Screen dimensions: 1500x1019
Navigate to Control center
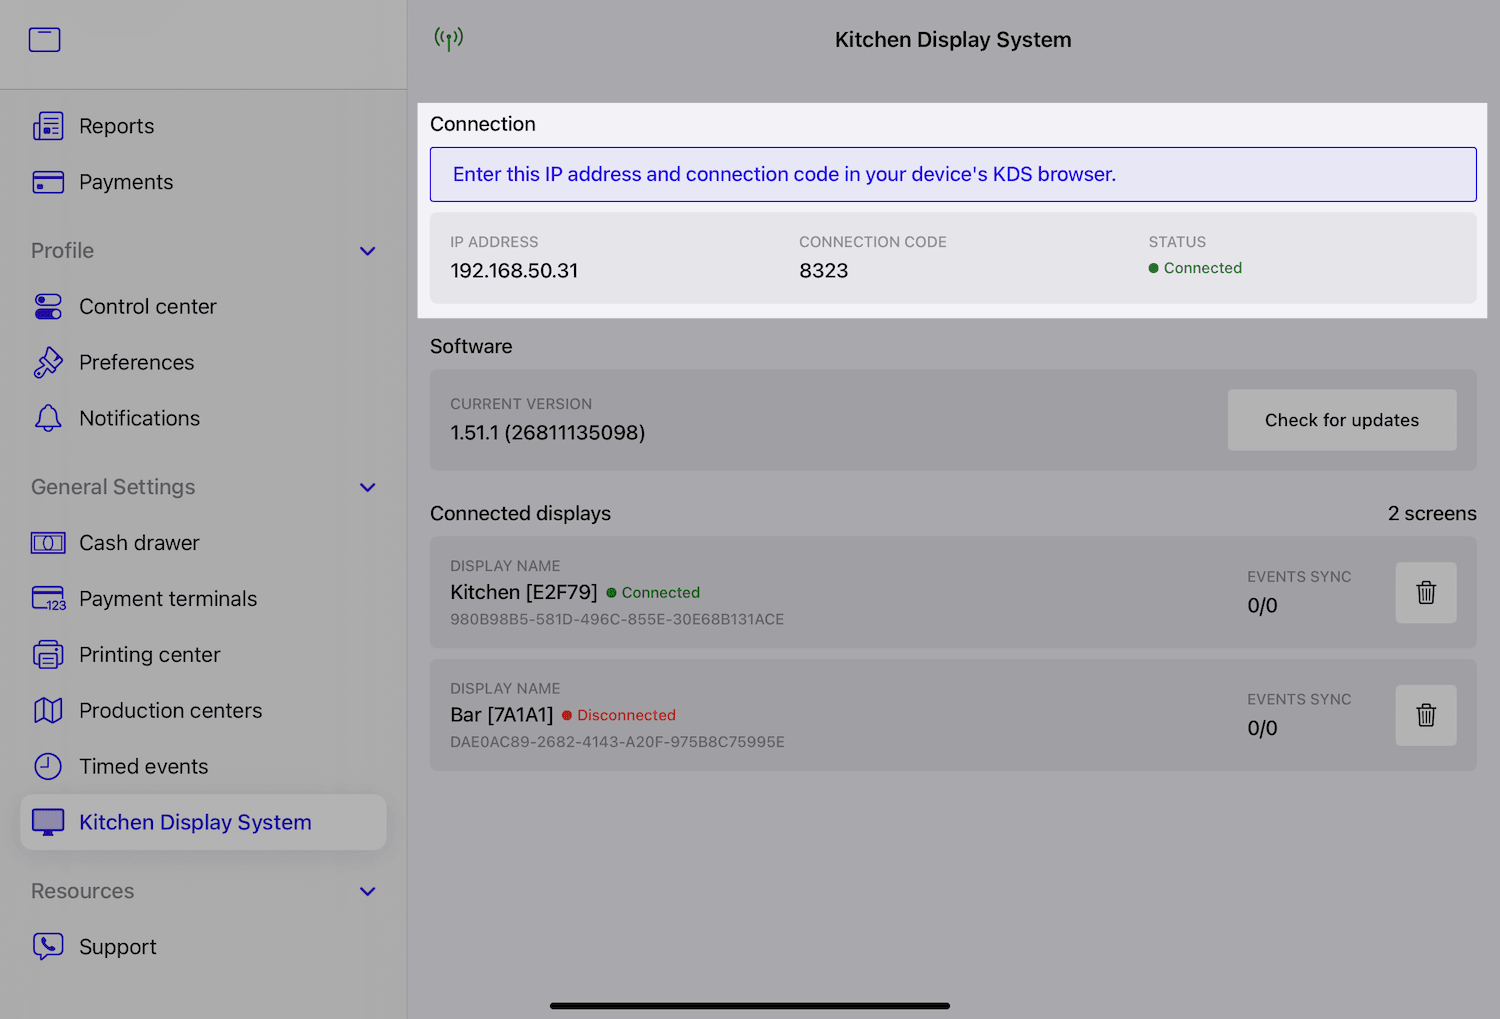pyautogui.click(x=148, y=306)
